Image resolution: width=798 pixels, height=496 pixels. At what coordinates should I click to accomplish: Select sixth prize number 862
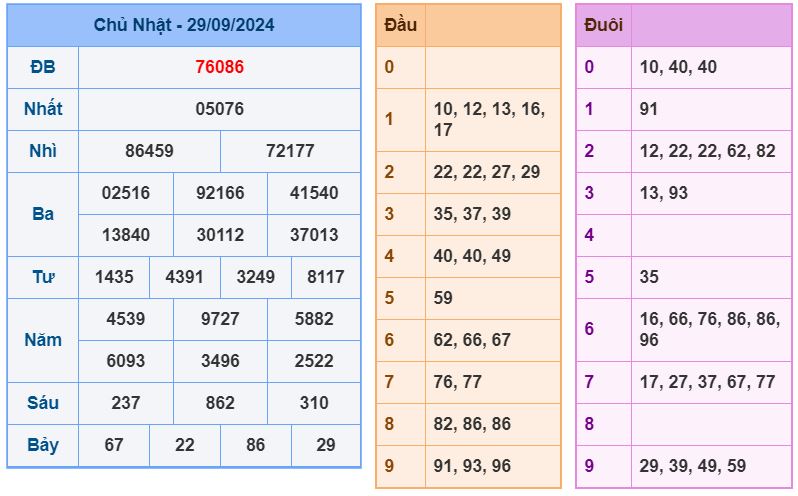220,403
